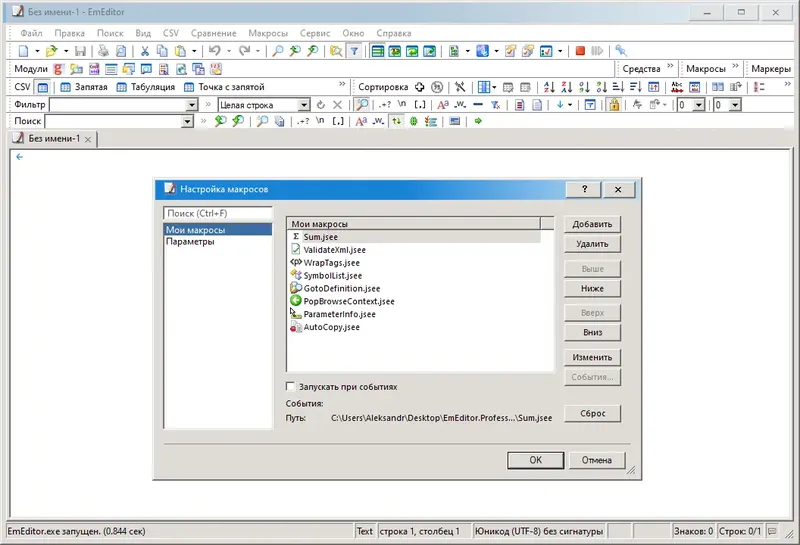The height and width of the screenshot is (545, 800).
Task: Click the sort Z to A descending icon
Action: coord(566,87)
